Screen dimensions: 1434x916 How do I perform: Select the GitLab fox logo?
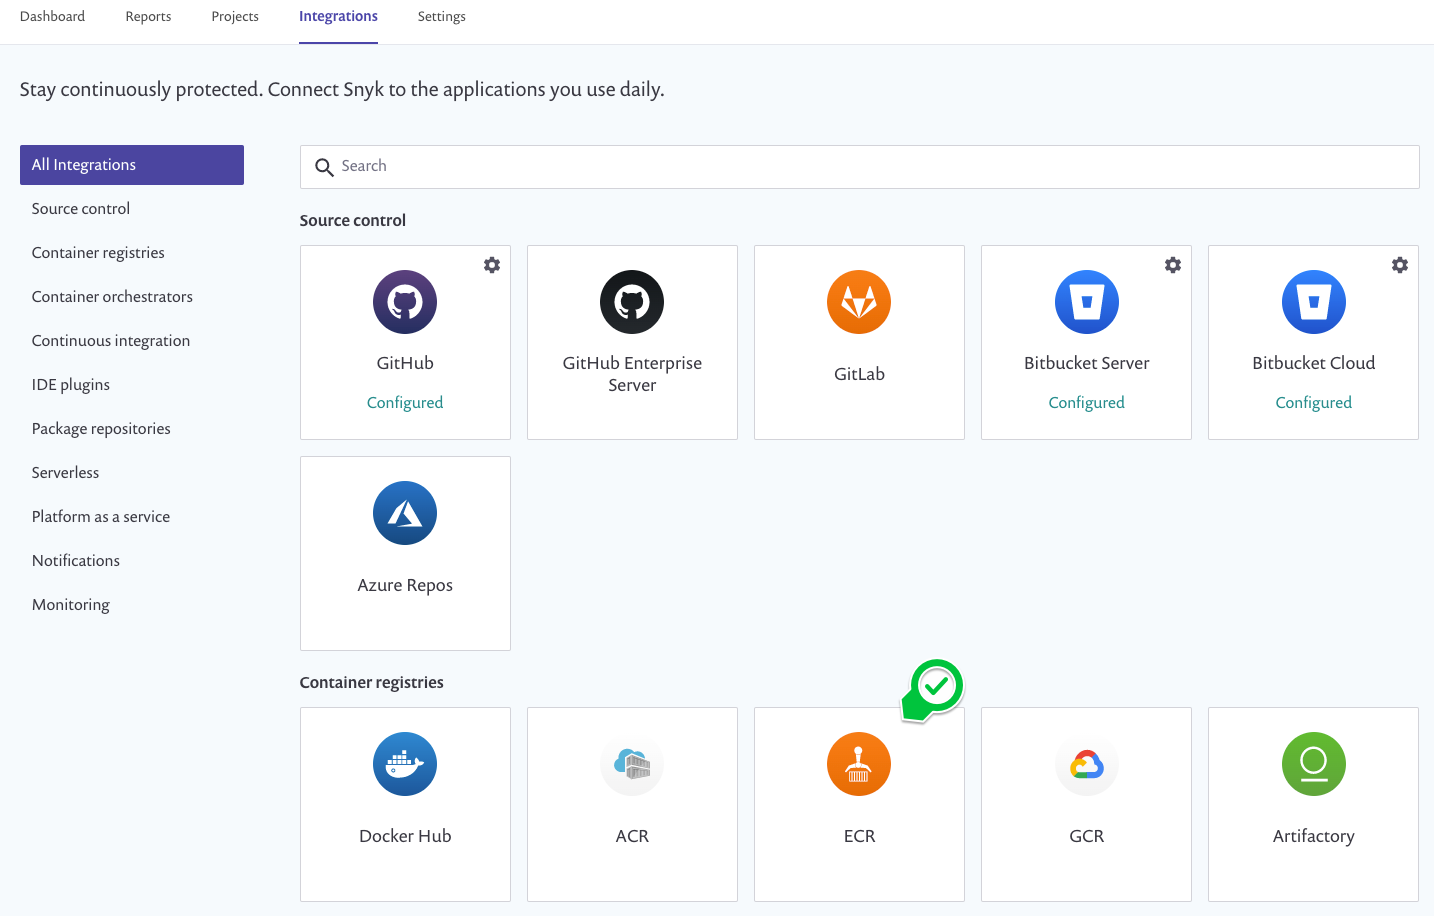click(x=859, y=302)
